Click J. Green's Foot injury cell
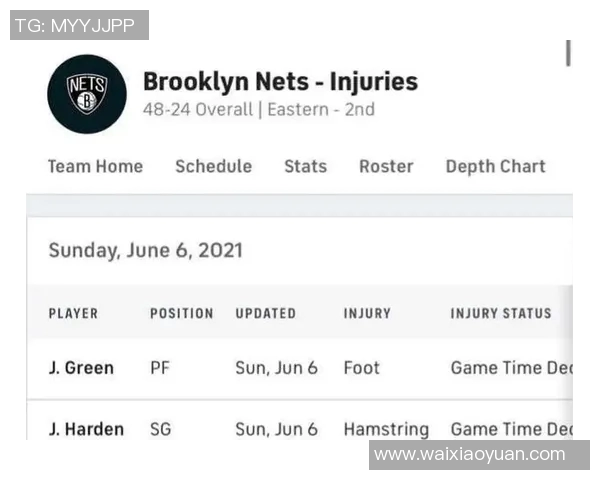Screen dimensions: 600x480 (361, 367)
